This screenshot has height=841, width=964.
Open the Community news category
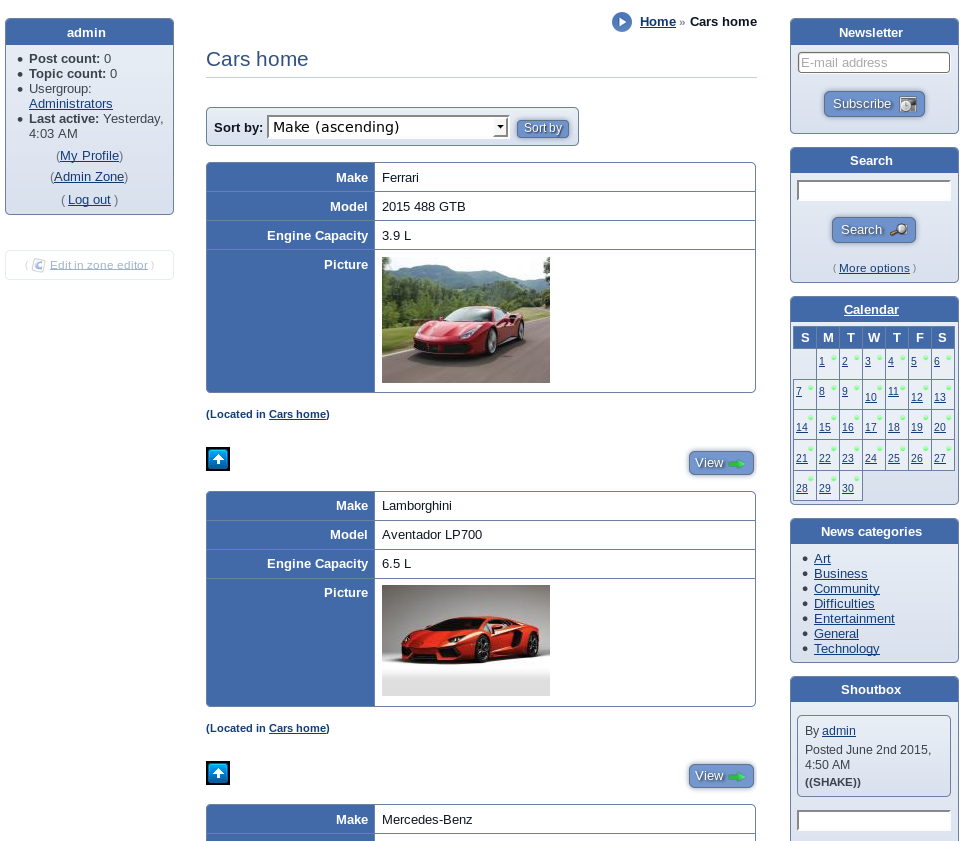[847, 589]
